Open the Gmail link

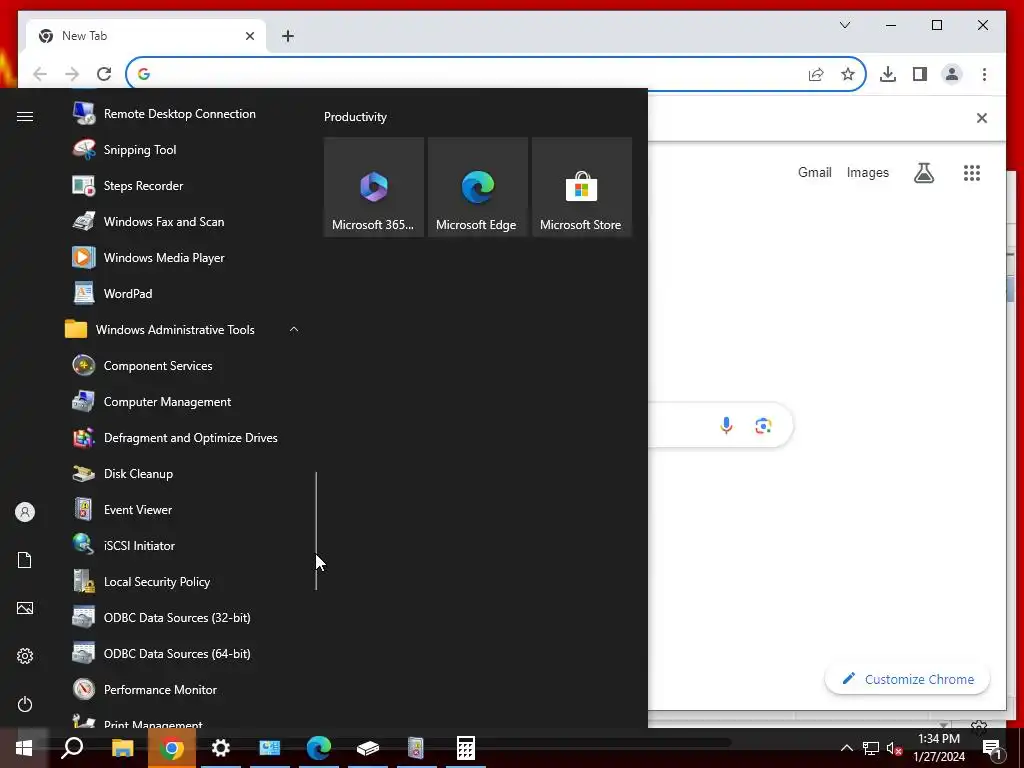814,172
